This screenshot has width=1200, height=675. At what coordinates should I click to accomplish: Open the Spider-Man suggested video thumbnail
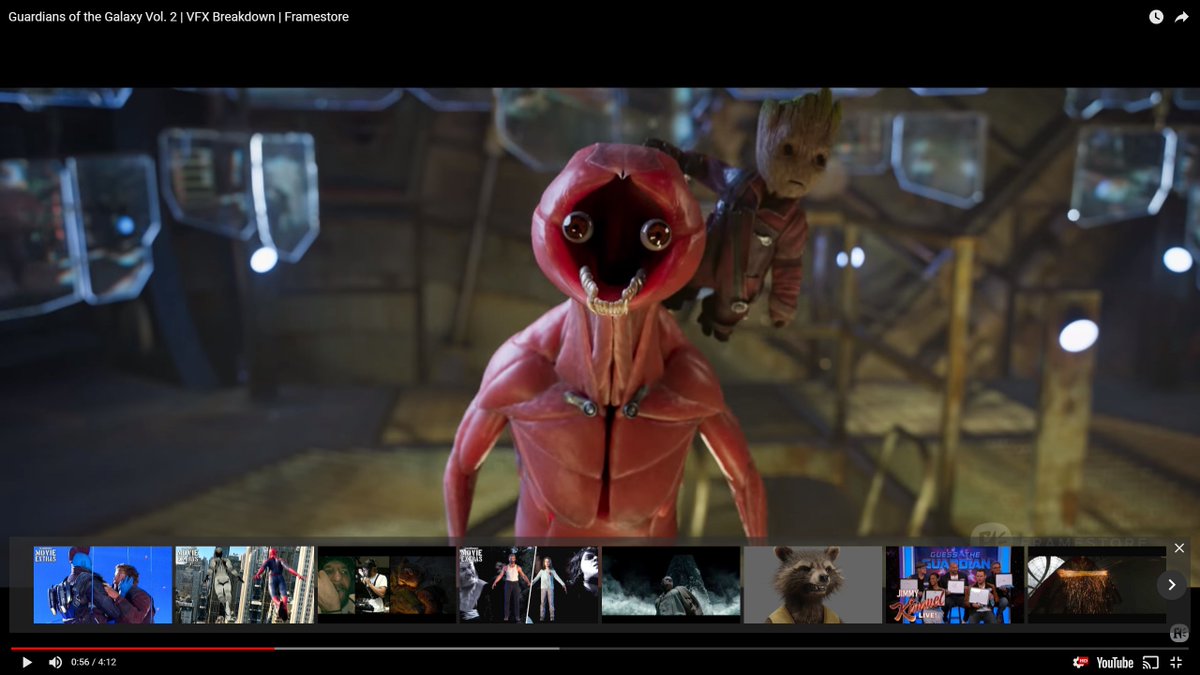coord(245,585)
